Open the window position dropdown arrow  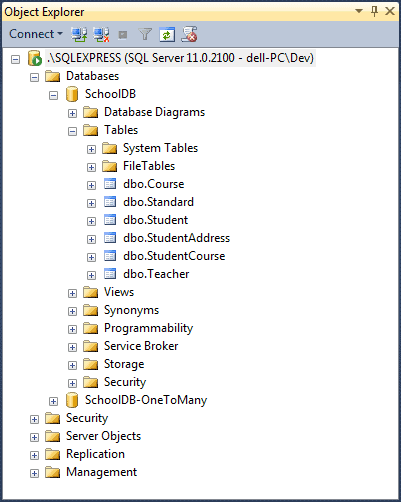point(359,11)
